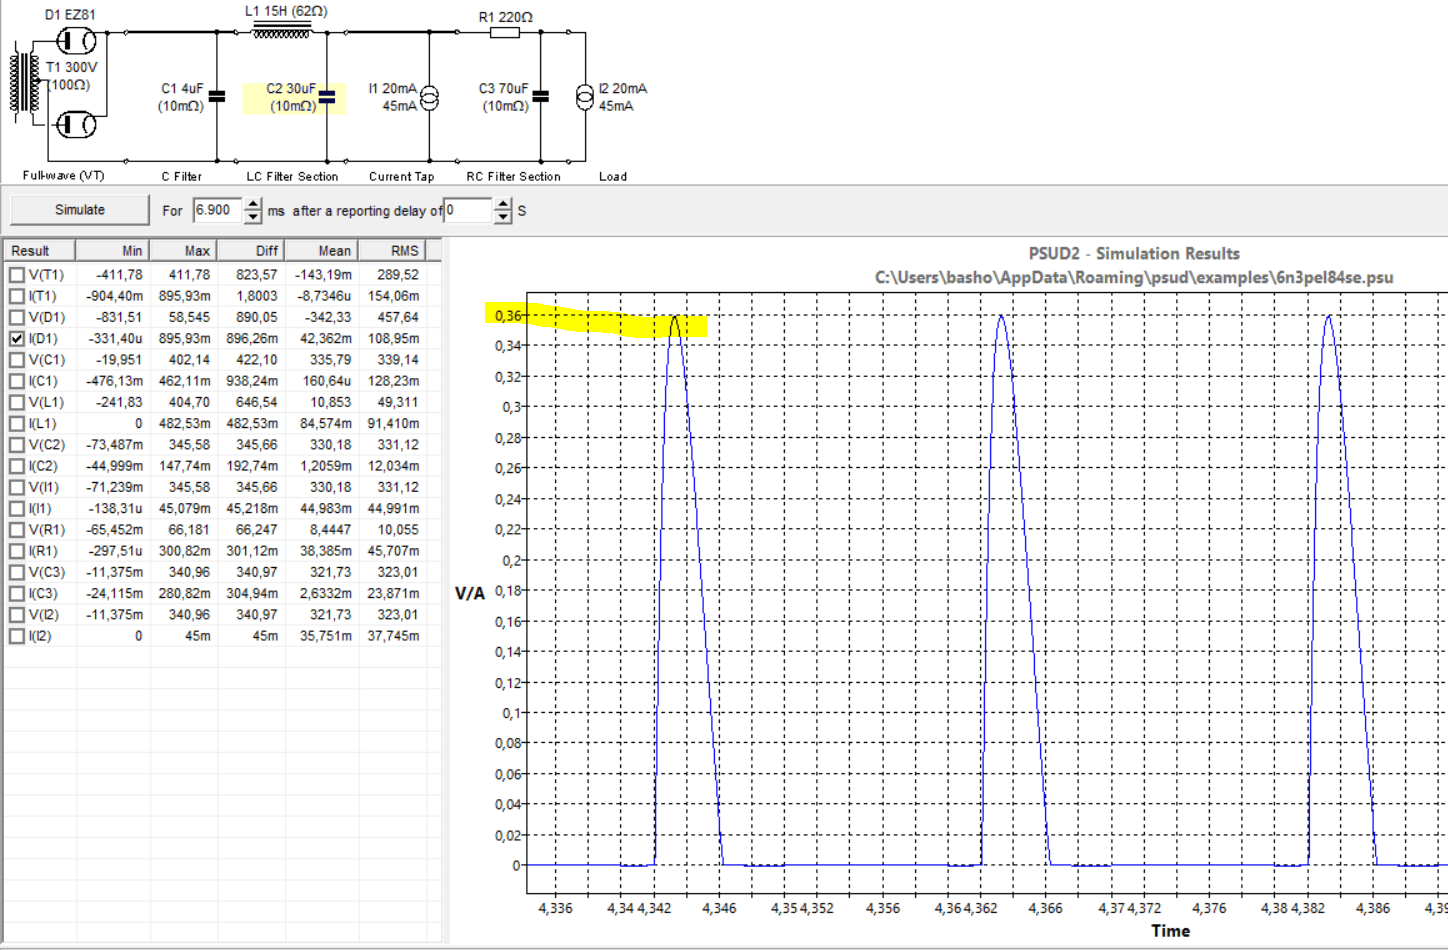The image size is (1448, 950).
Task: Click the V(C1) Mean value 335,79
Action: pyautogui.click(x=331, y=360)
